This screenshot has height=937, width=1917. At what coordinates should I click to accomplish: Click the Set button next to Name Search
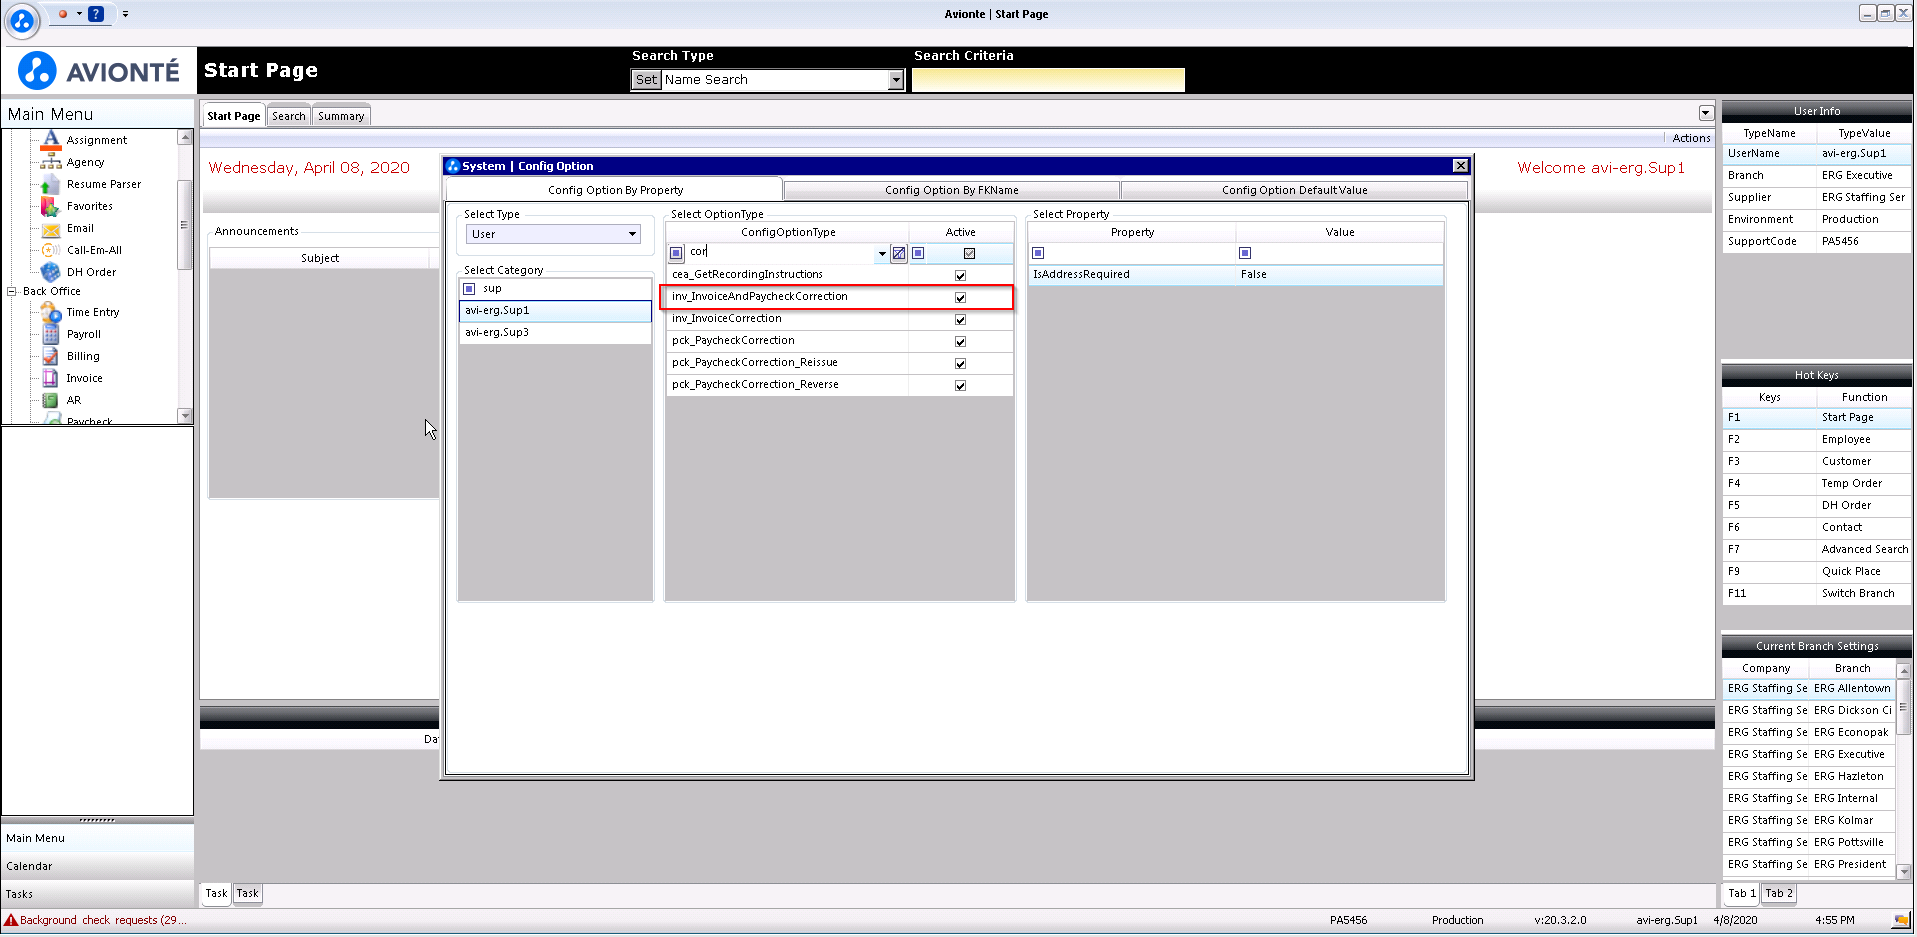[x=647, y=80]
